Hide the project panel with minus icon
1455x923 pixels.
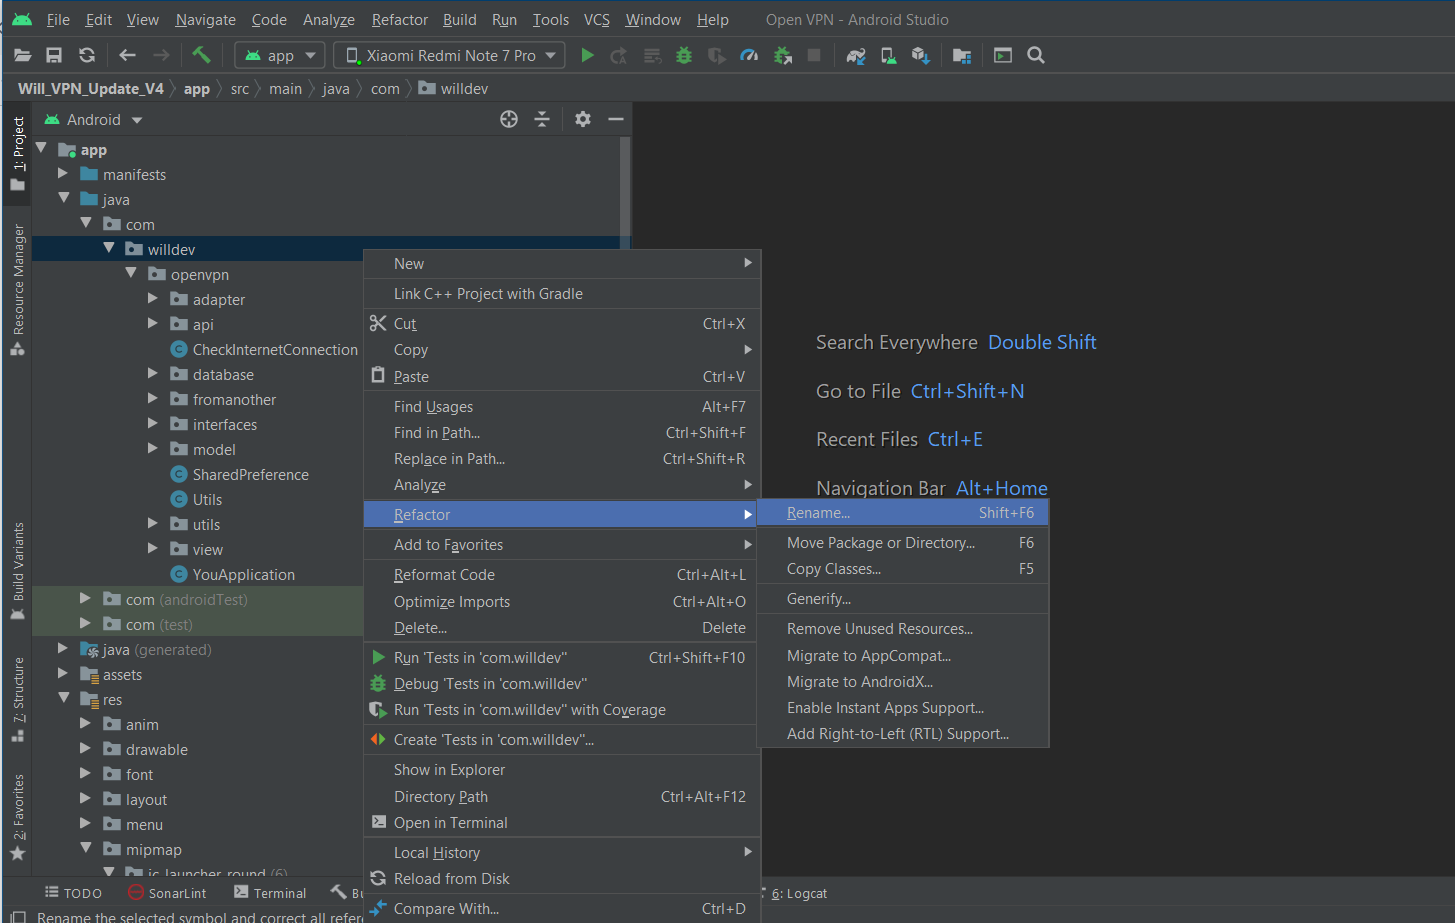pyautogui.click(x=616, y=119)
